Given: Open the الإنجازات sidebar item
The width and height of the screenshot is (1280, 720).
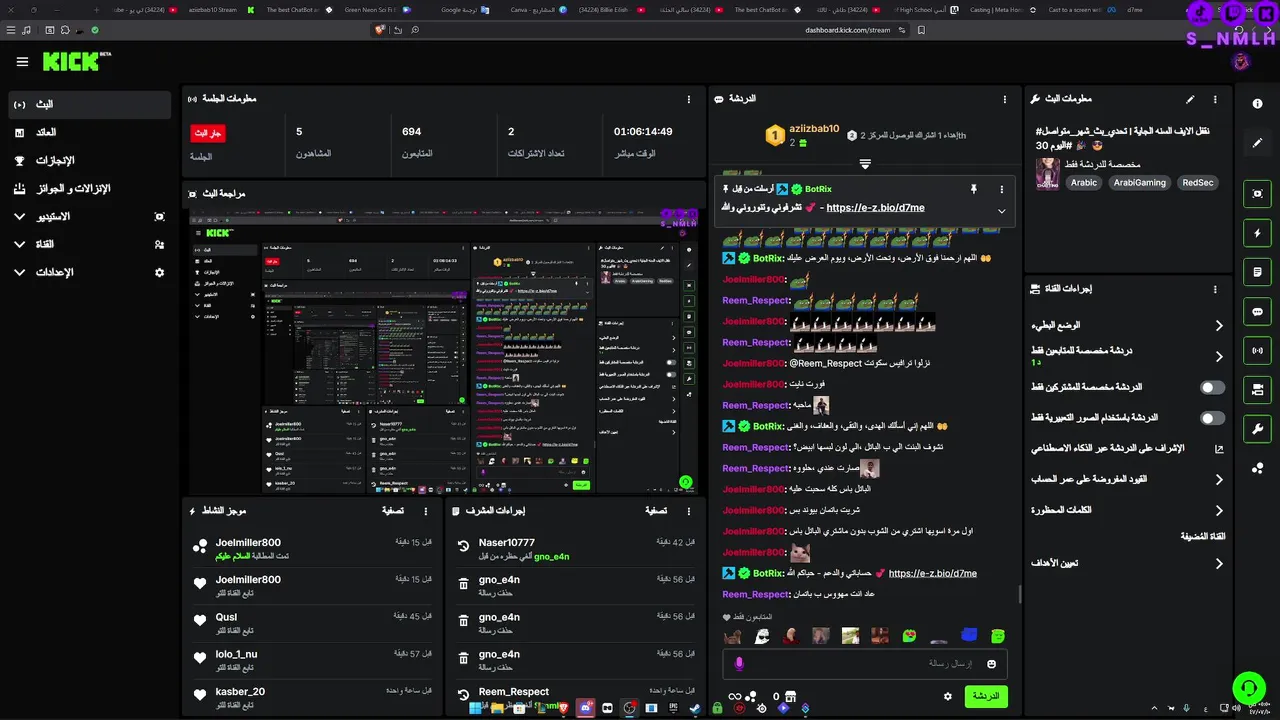Looking at the screenshot, I should pos(90,160).
